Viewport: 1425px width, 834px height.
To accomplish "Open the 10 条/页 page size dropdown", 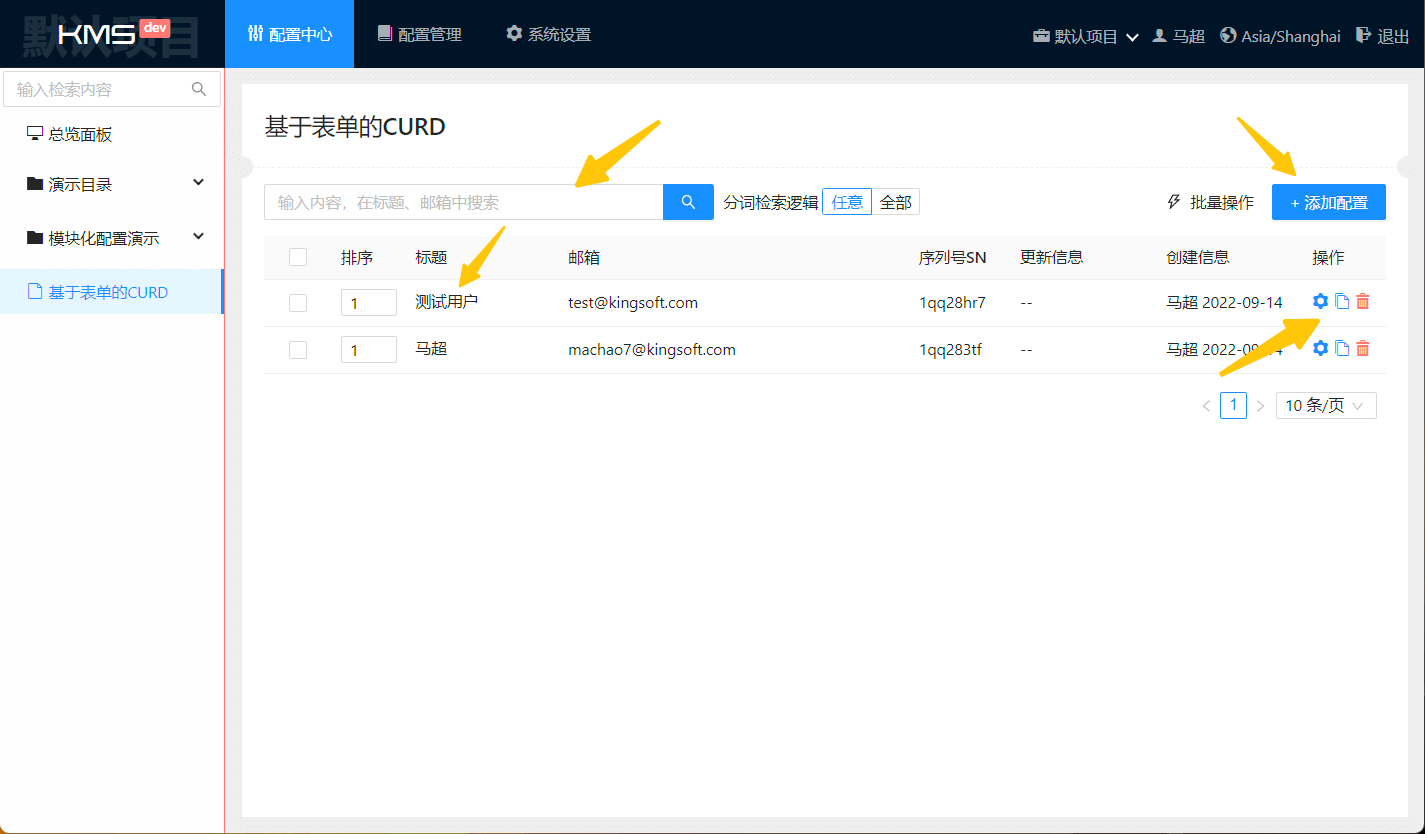I will [1325, 405].
